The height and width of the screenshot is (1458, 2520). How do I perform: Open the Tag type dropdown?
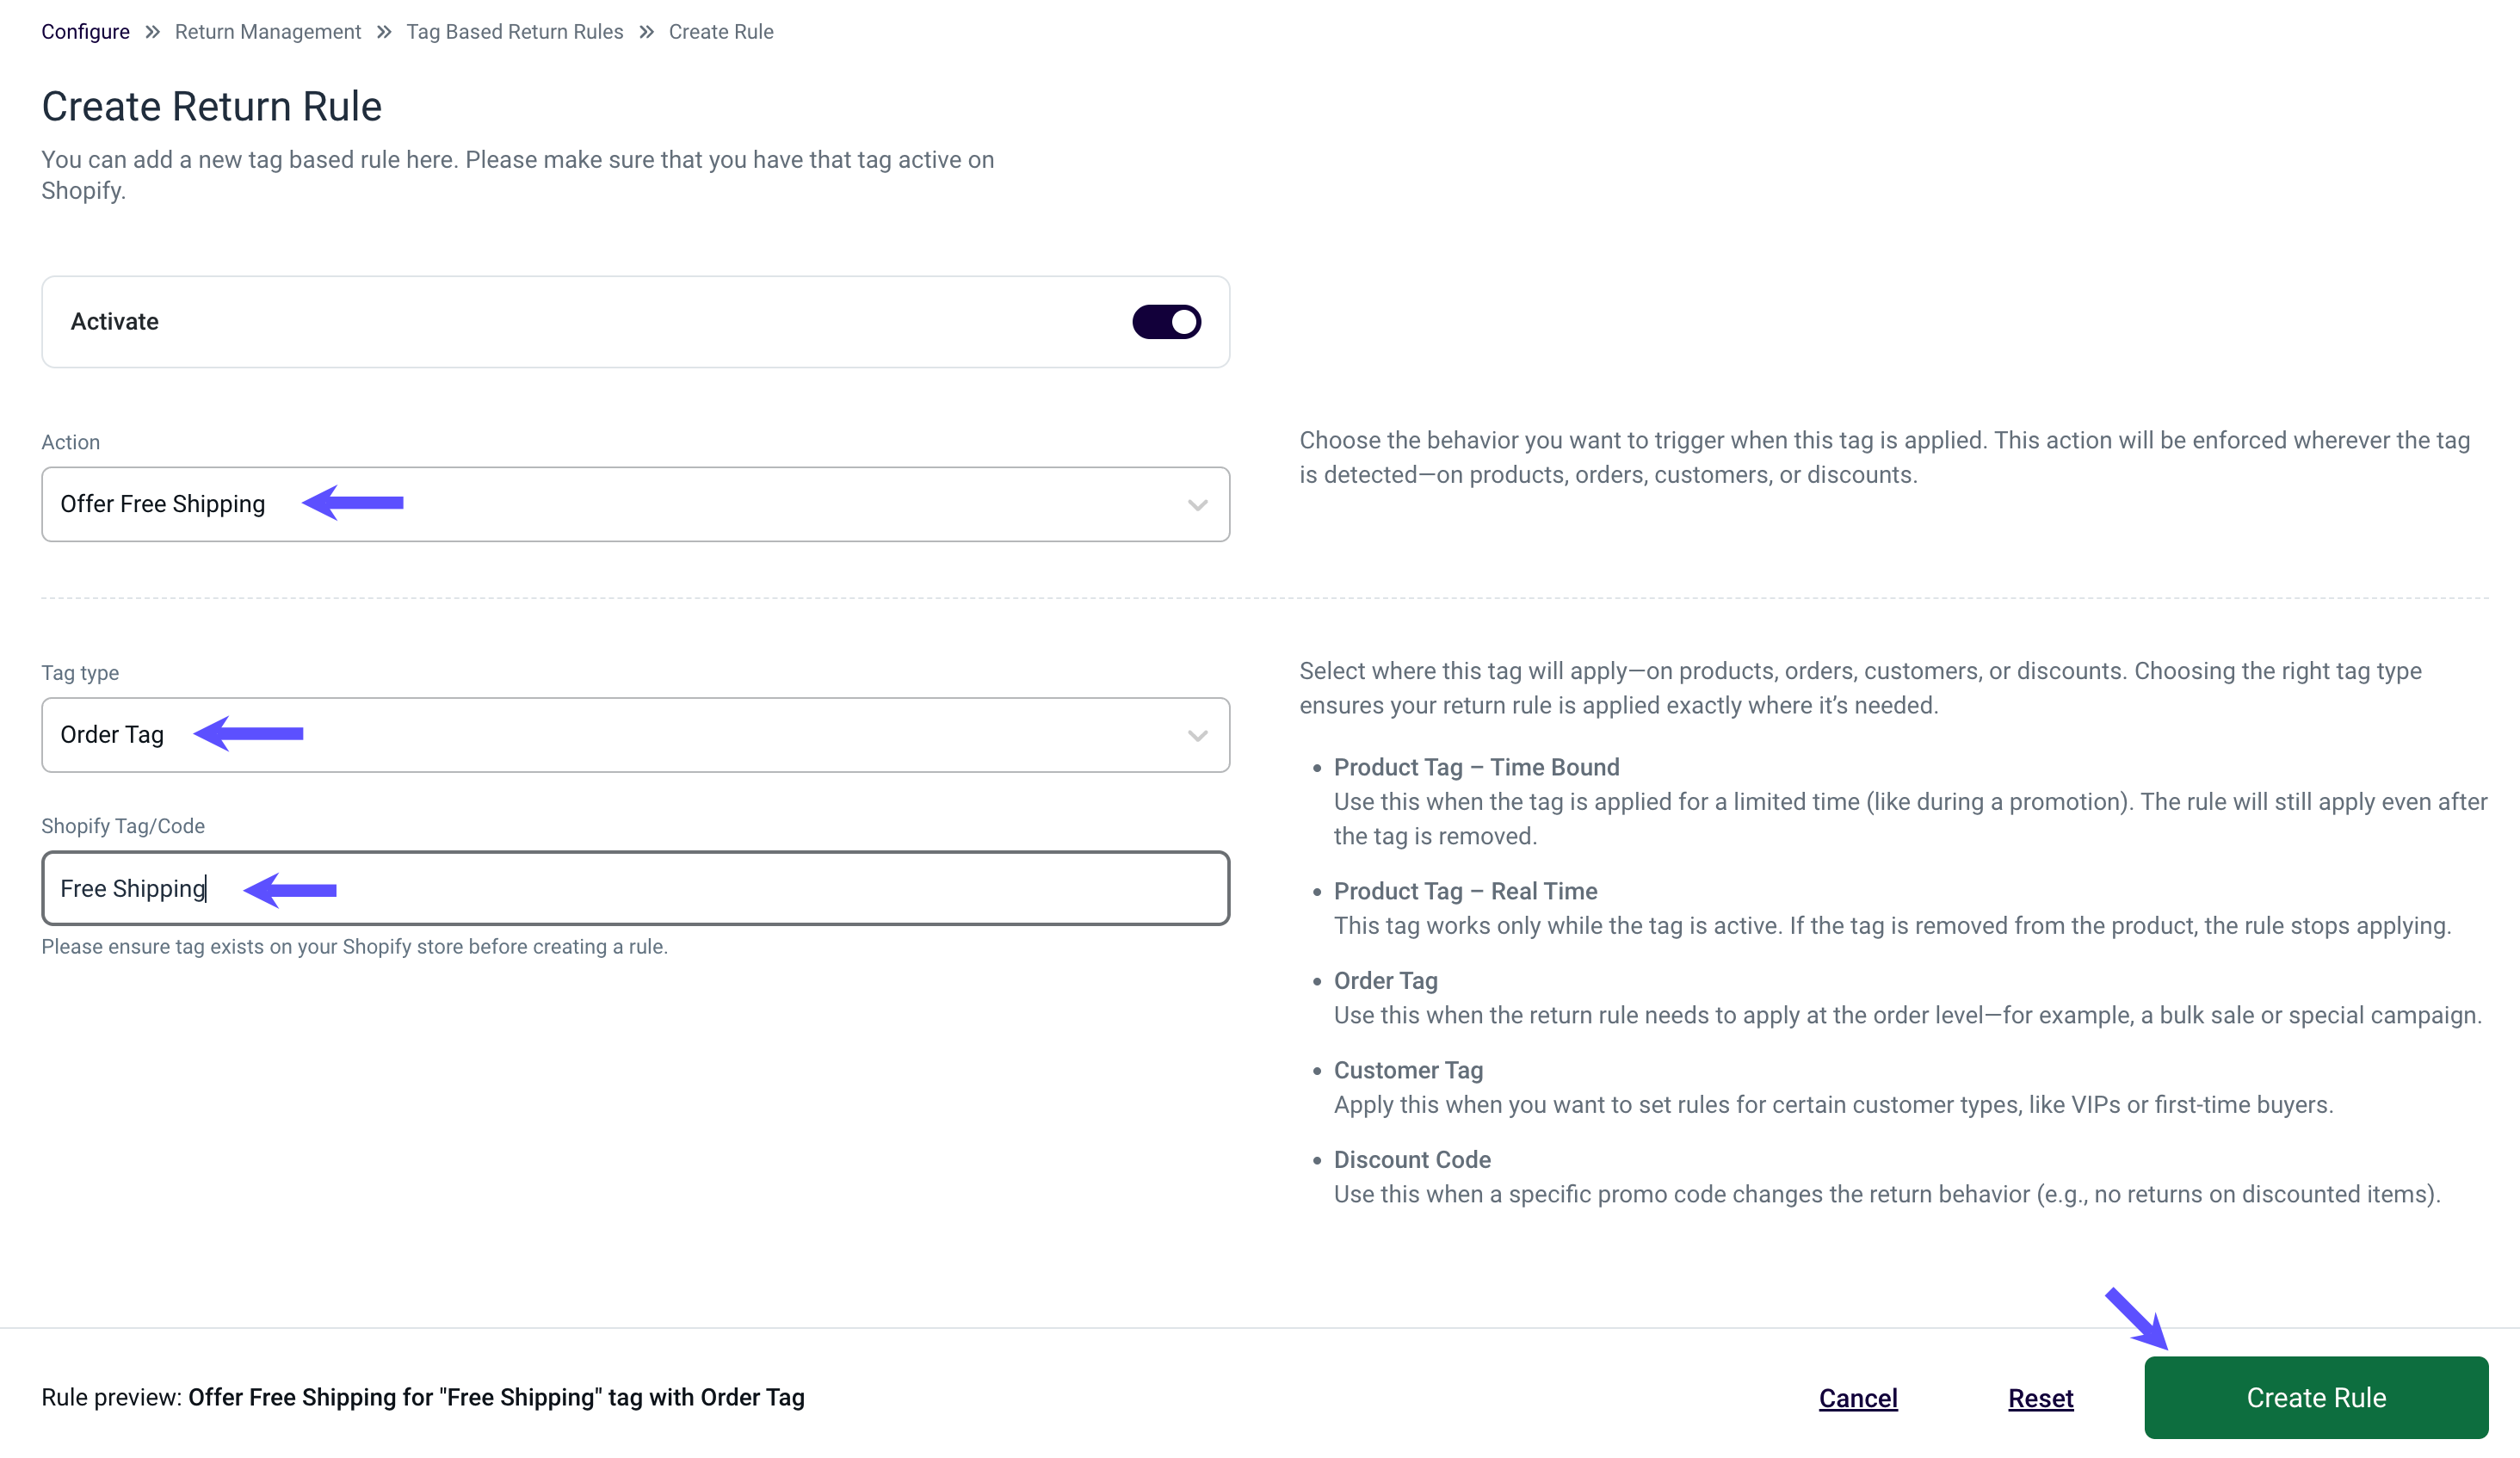(635, 735)
